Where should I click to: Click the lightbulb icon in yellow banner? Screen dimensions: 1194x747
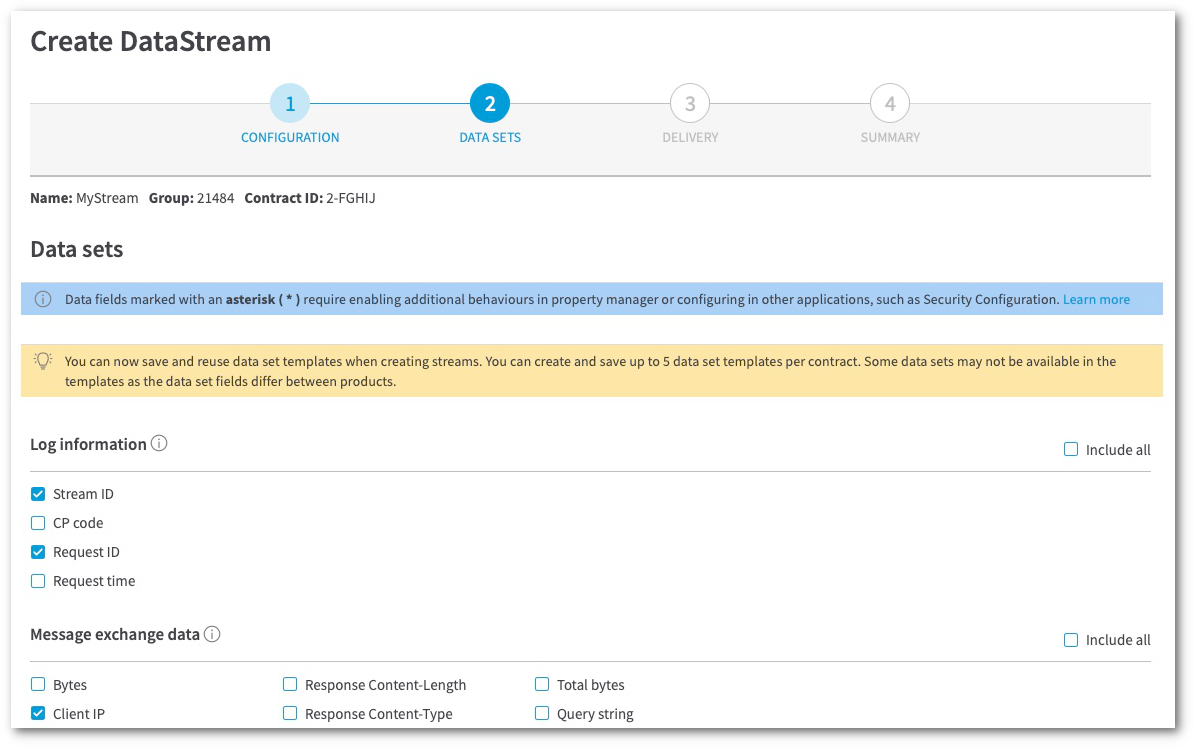pyautogui.click(x=43, y=361)
